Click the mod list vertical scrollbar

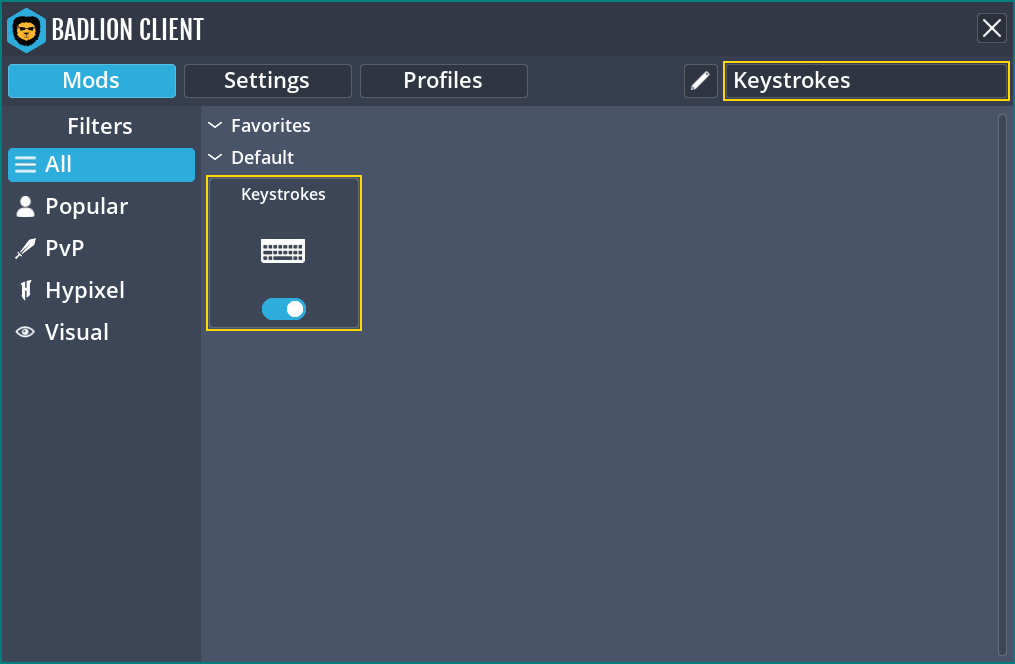tap(1002, 385)
